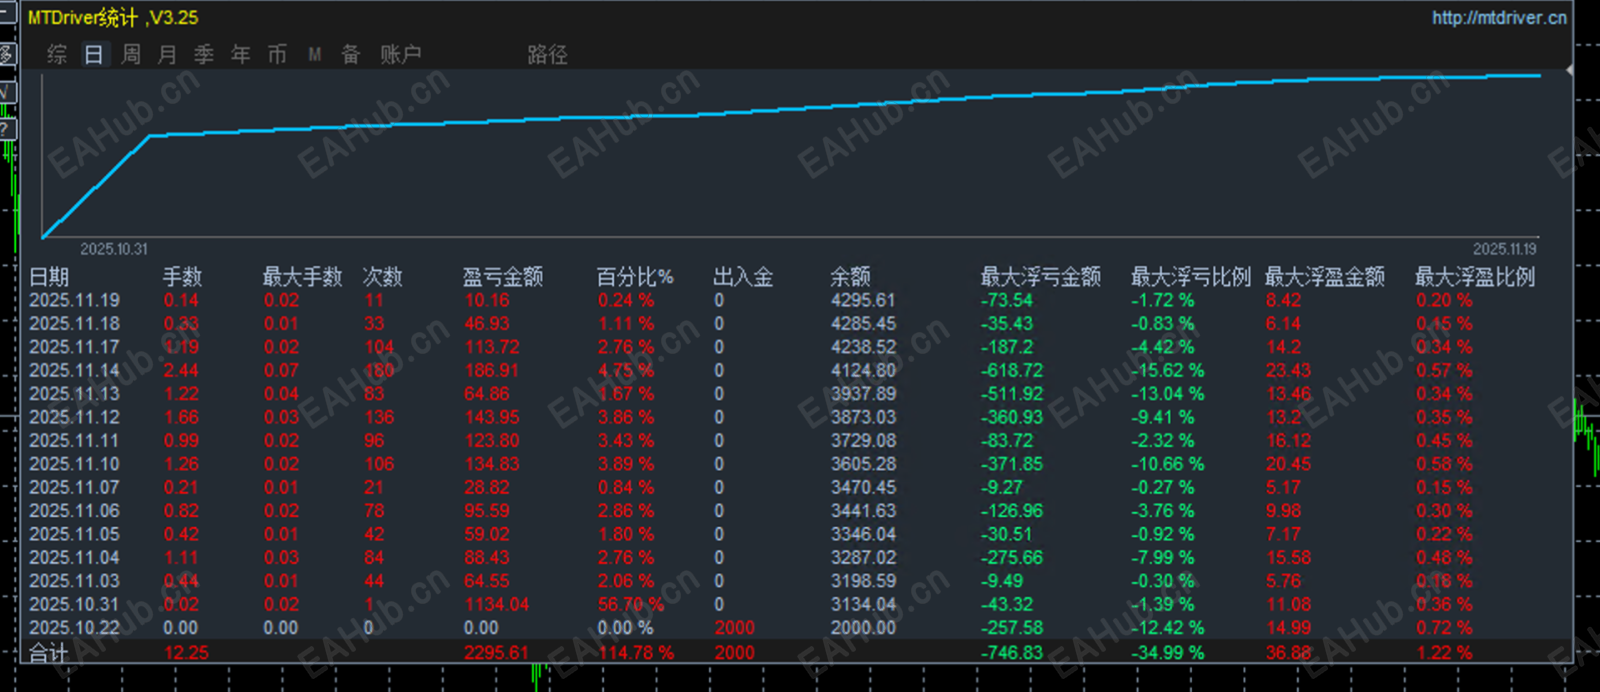Click the percentage value 56.70 %
This screenshot has height=692, width=1600.
630,604
